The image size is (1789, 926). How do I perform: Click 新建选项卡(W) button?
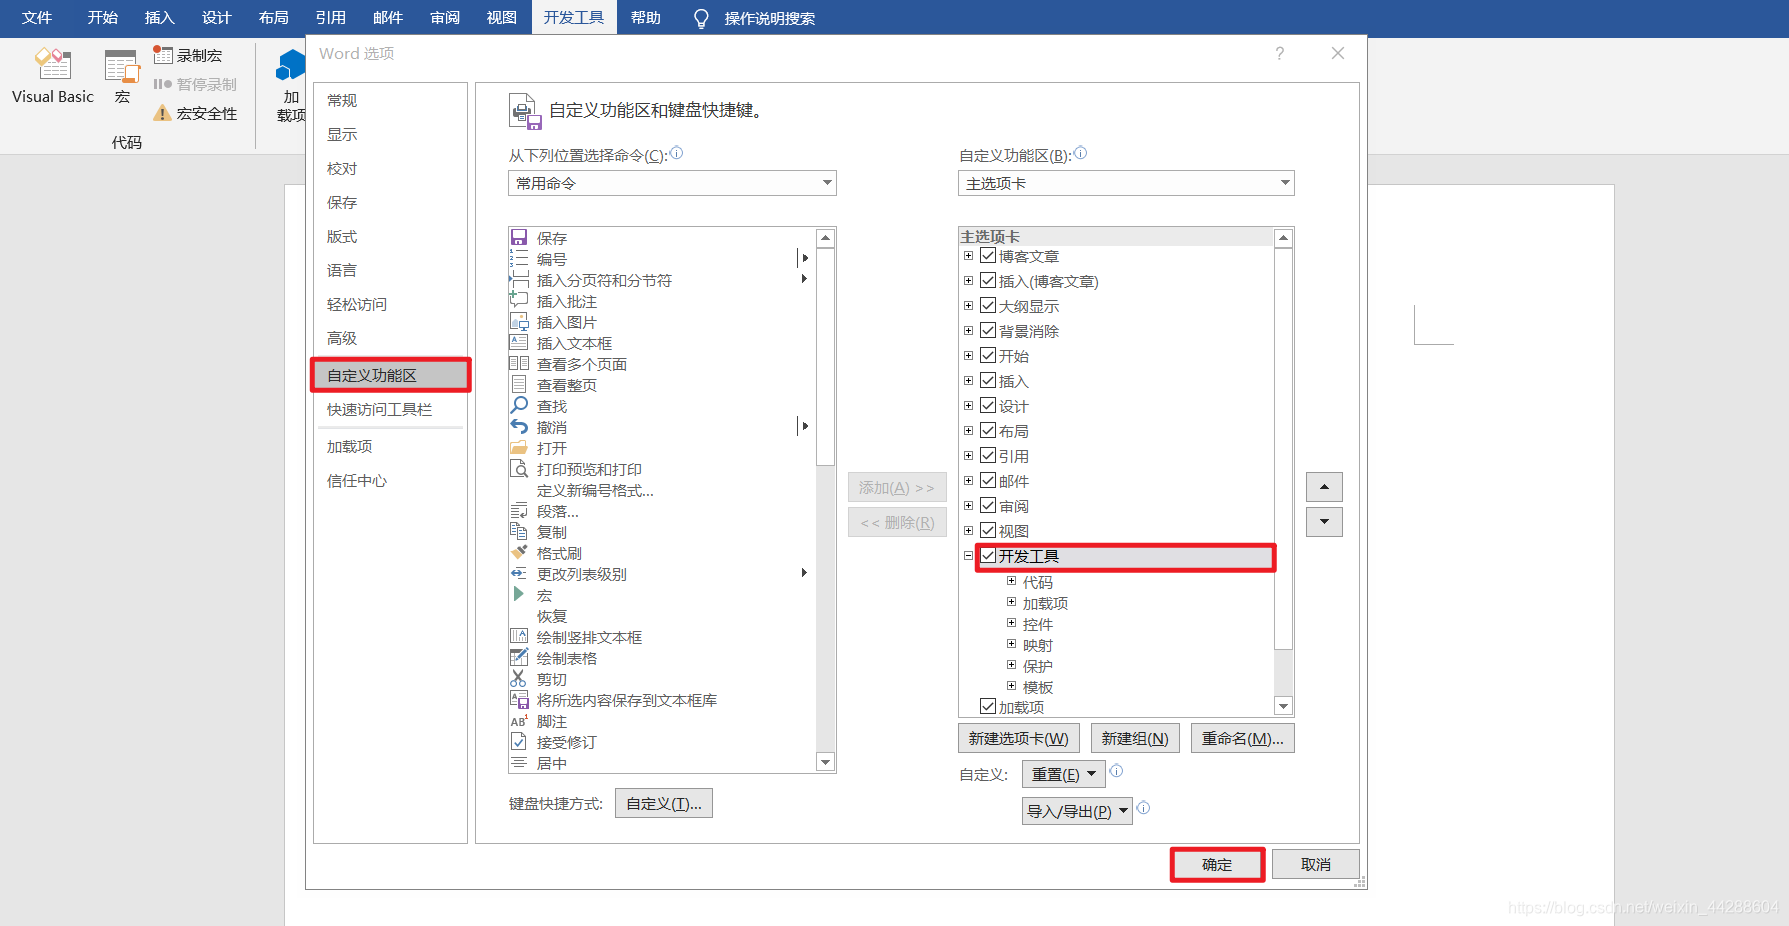(x=1018, y=738)
